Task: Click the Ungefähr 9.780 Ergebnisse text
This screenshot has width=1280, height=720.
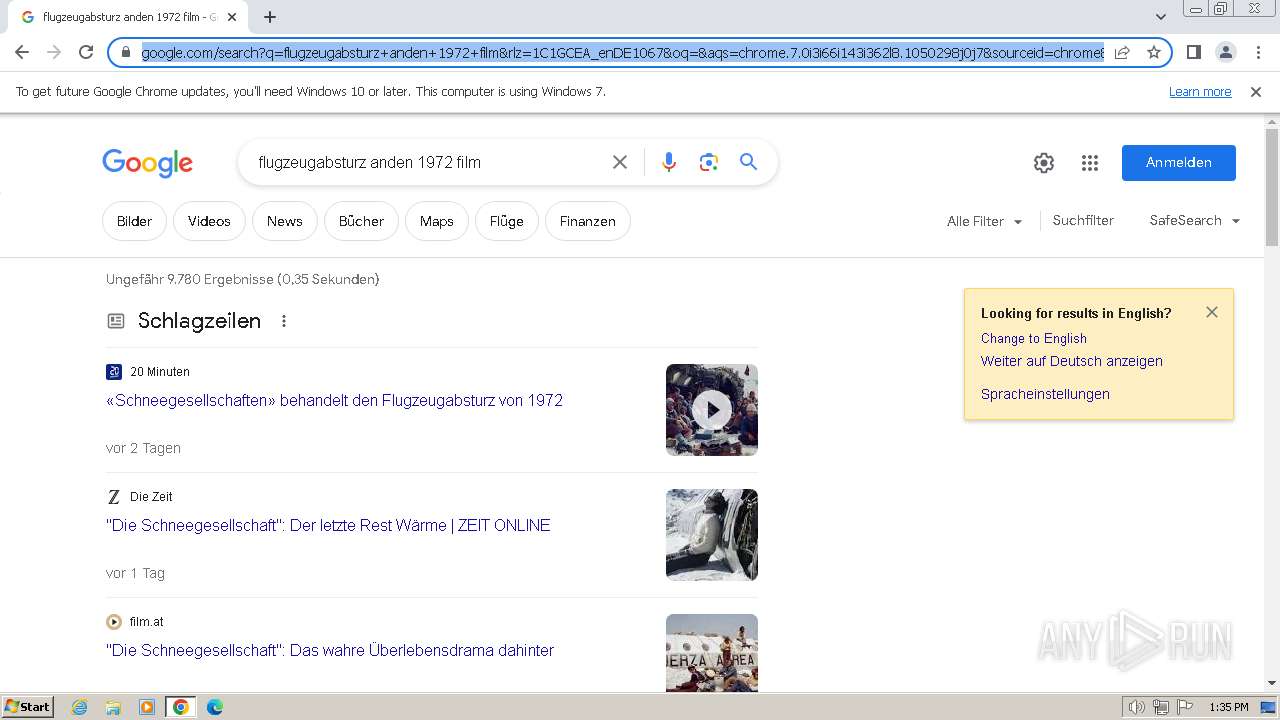Action: (243, 279)
